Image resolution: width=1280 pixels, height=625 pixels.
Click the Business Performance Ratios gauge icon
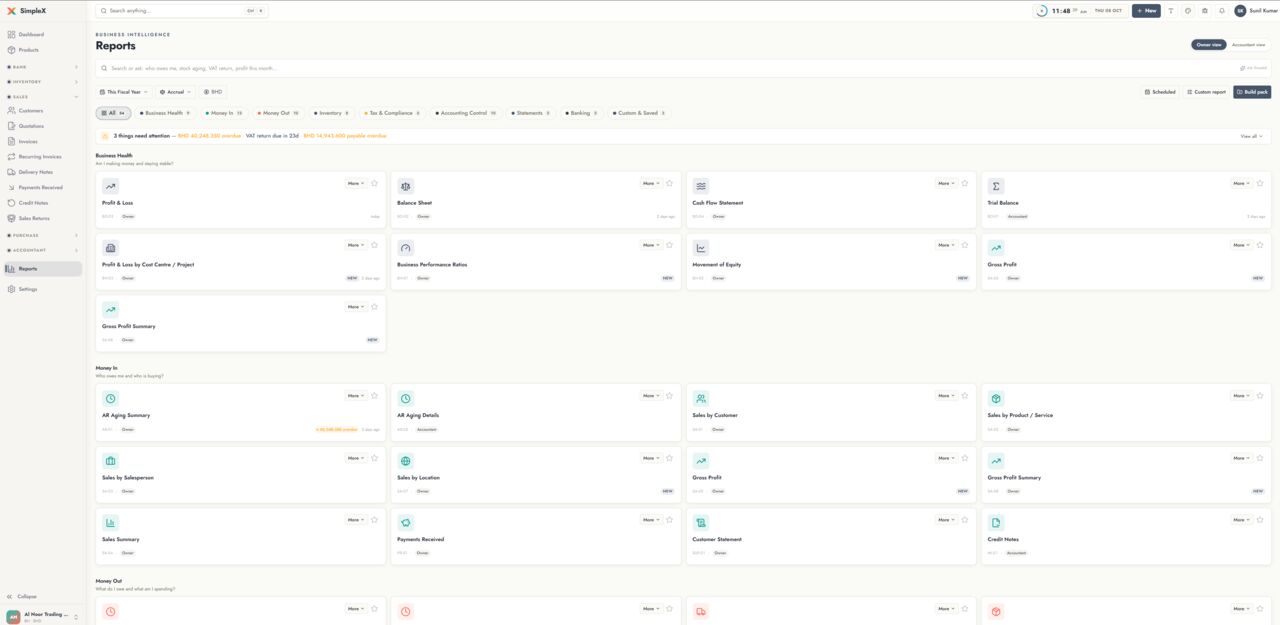point(405,248)
